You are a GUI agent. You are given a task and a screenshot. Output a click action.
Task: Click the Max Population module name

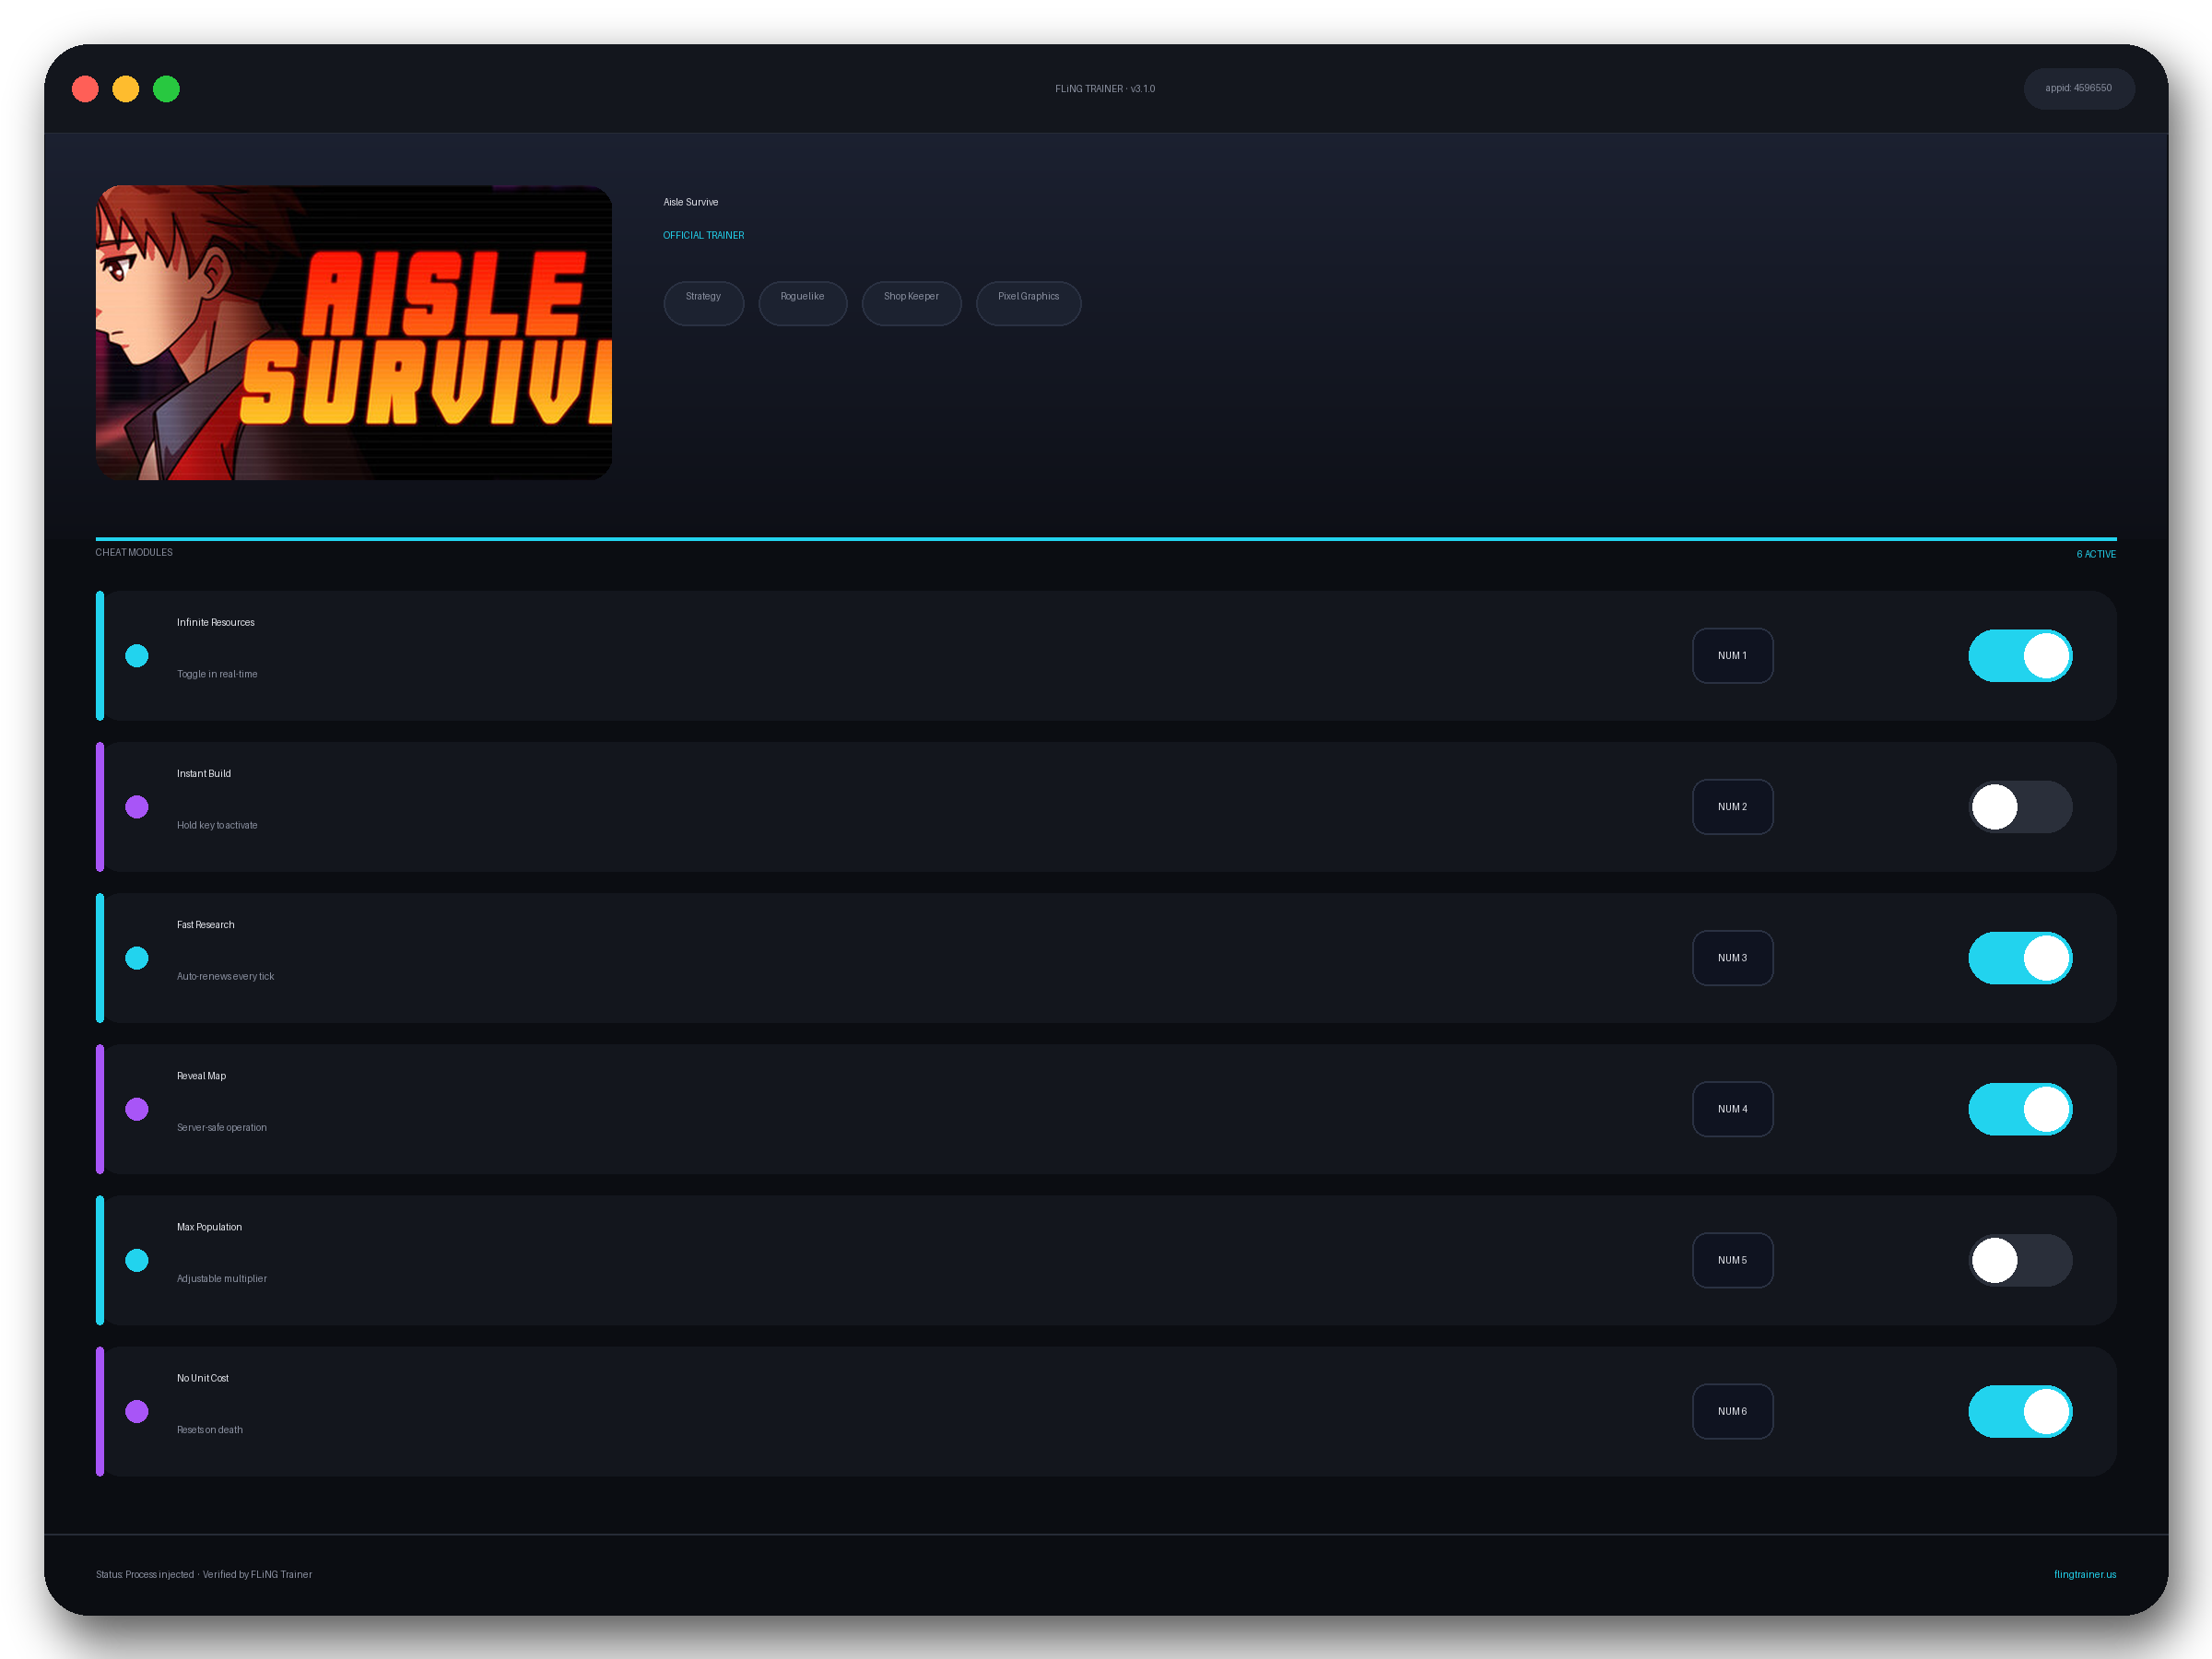pos(209,1227)
